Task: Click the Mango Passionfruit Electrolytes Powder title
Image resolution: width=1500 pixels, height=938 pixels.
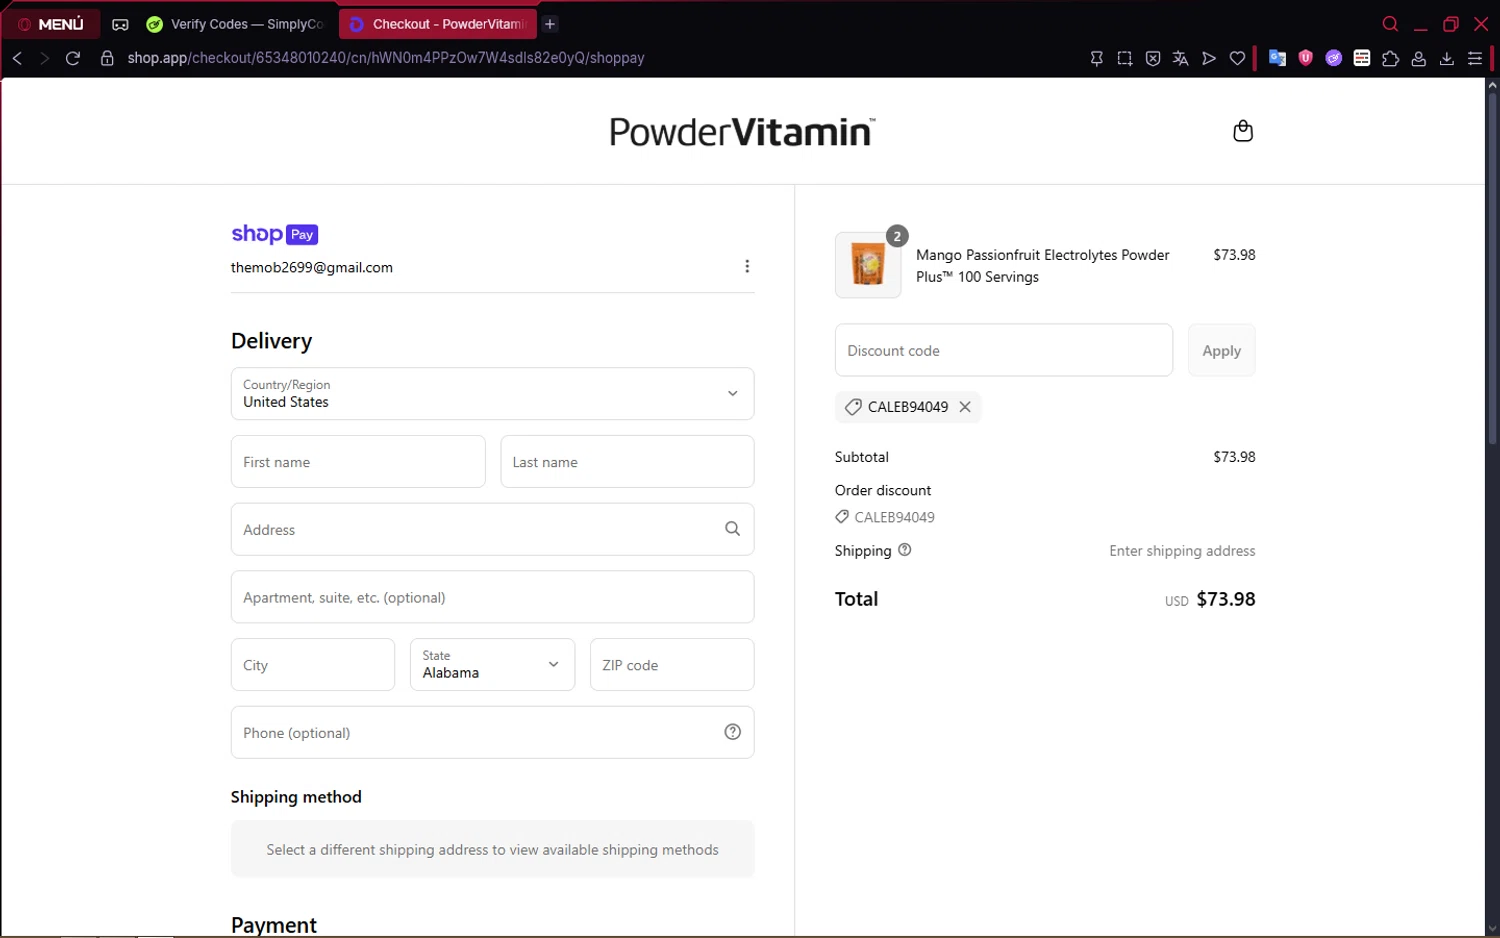Action: click(x=1043, y=266)
